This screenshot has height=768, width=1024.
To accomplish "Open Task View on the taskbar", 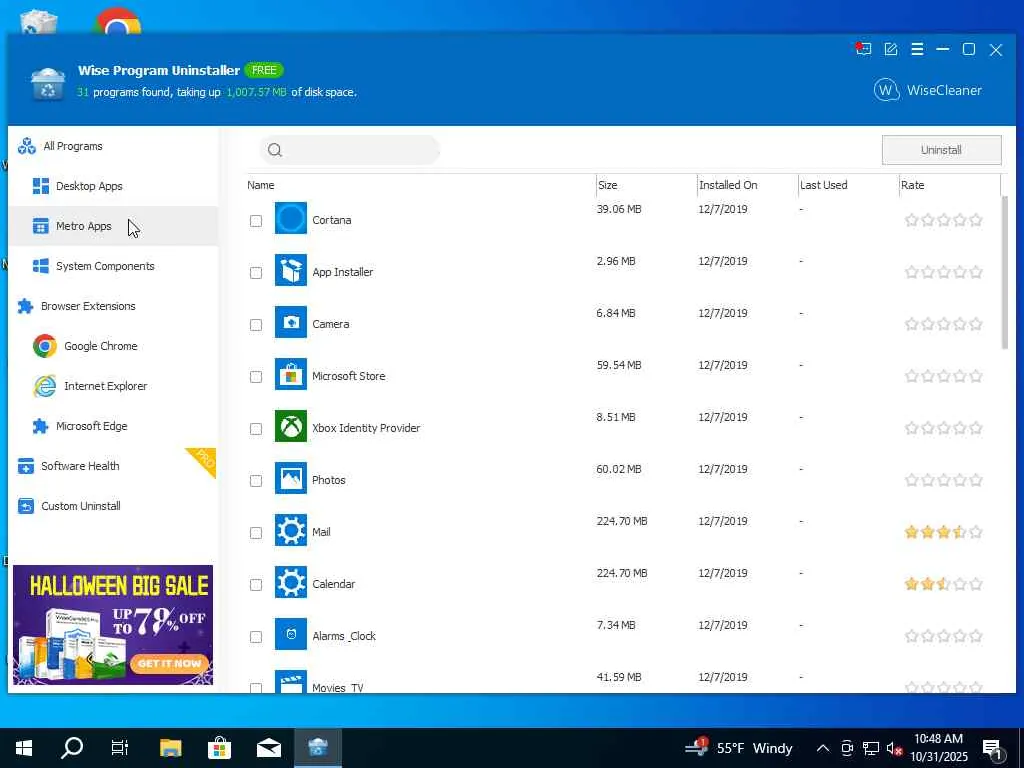I will (x=120, y=748).
